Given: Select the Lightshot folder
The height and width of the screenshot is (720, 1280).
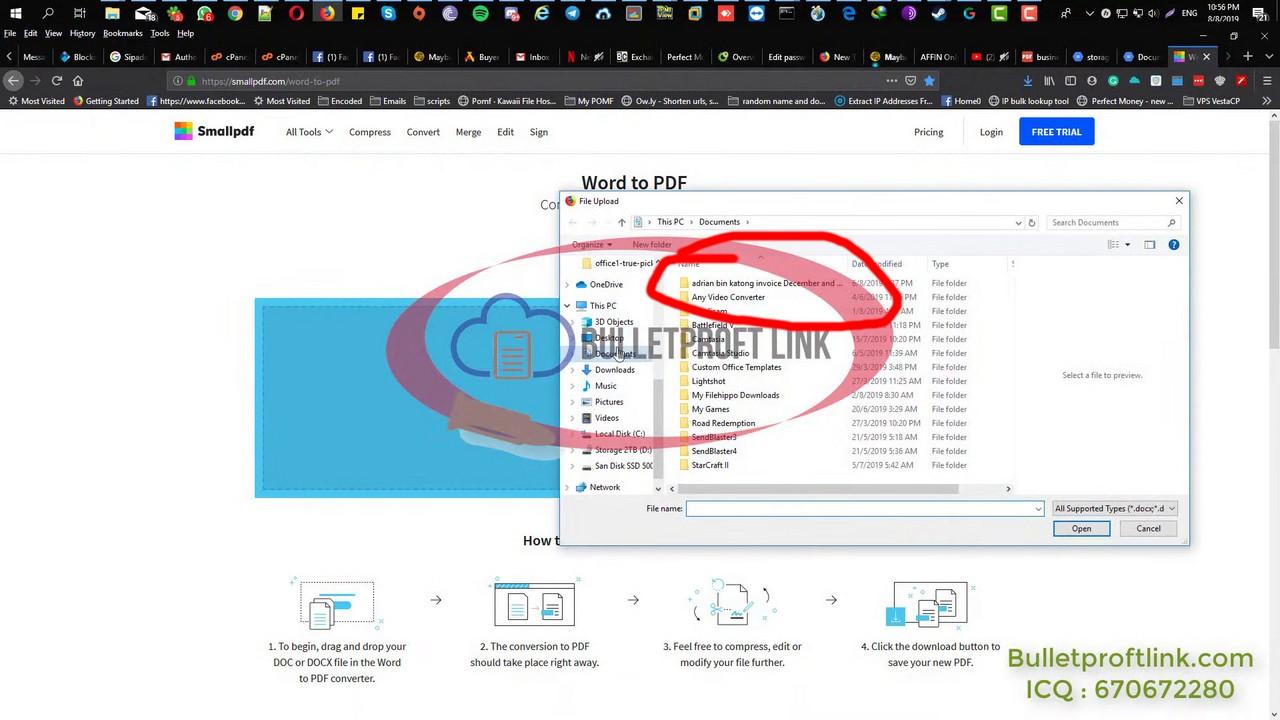Looking at the screenshot, I should point(708,381).
